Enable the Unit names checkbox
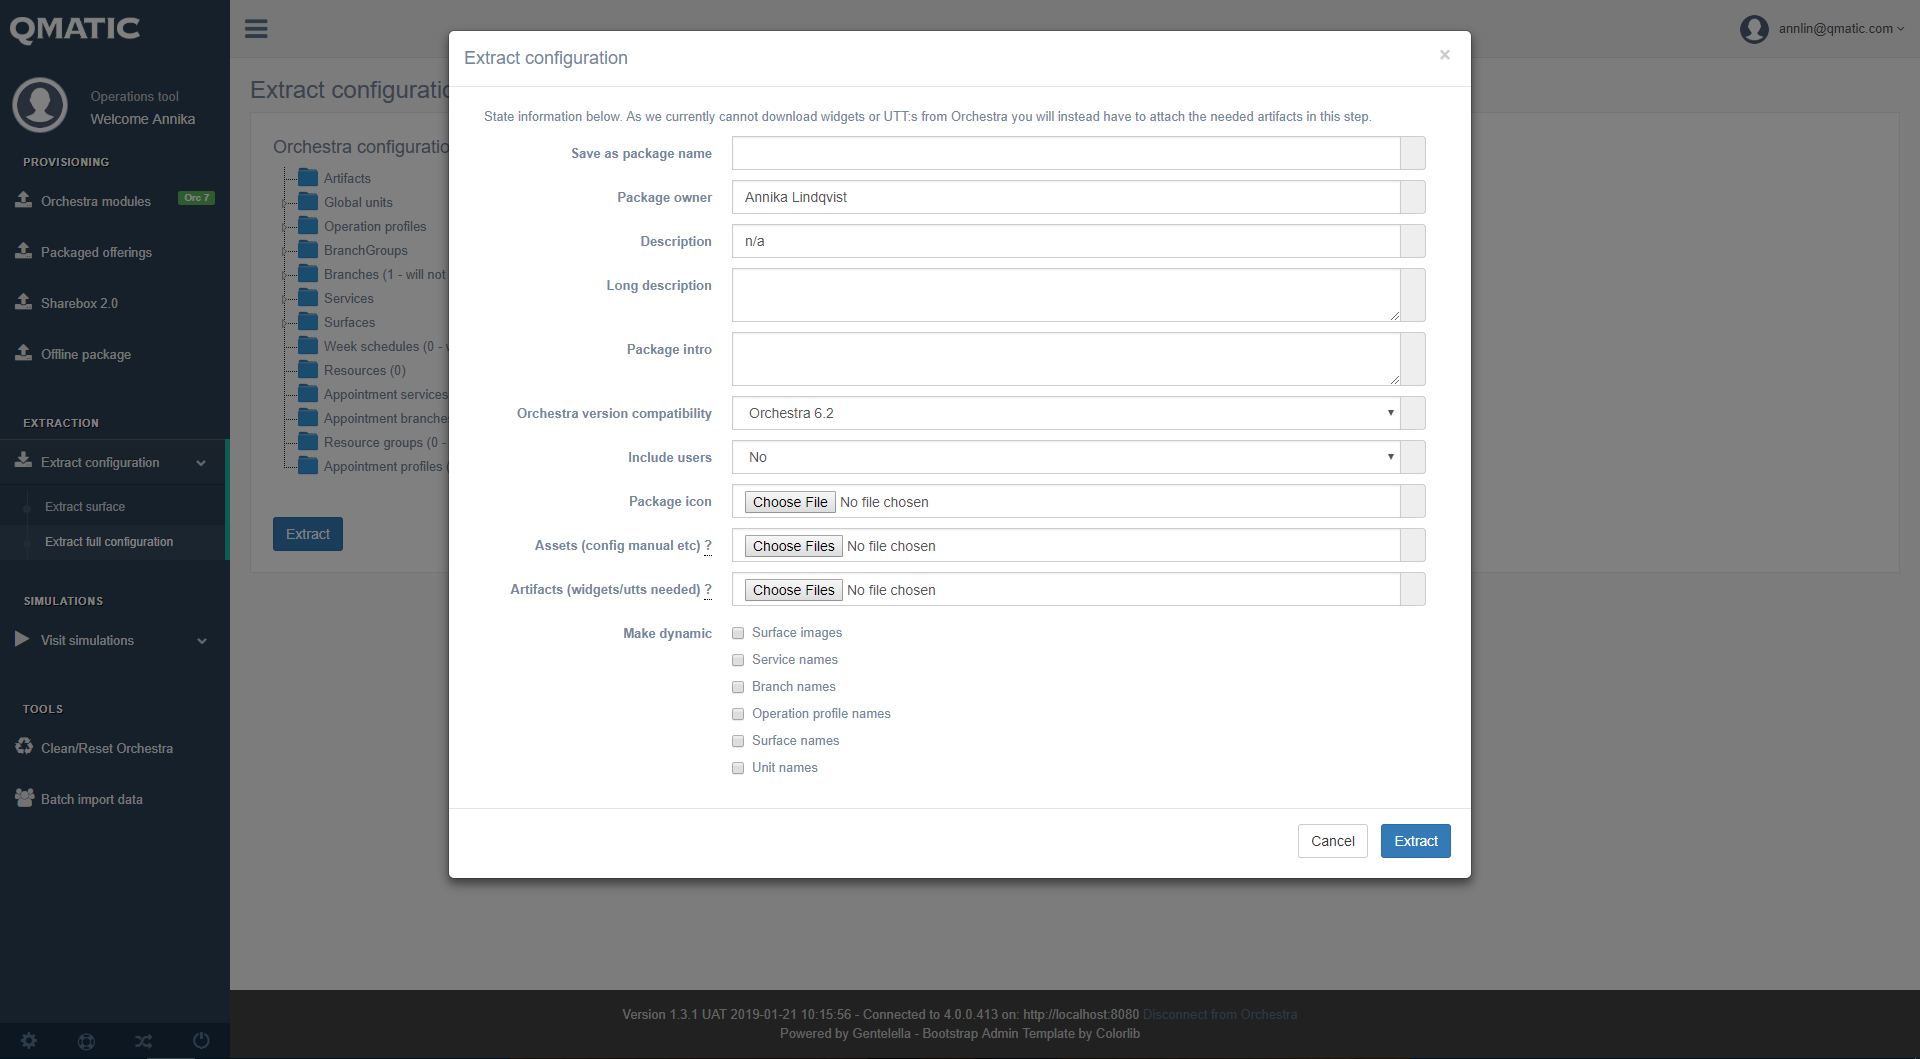 [738, 768]
